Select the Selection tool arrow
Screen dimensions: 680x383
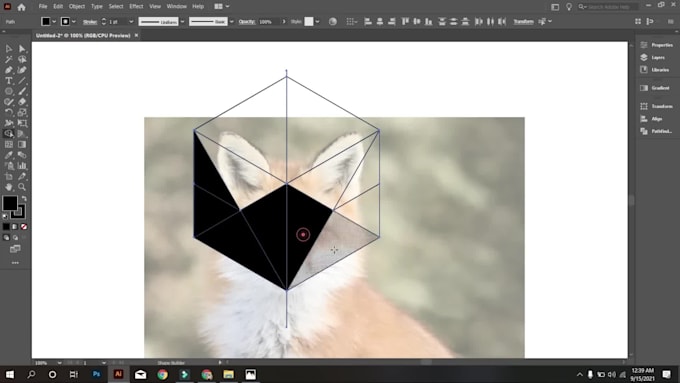pos(9,49)
